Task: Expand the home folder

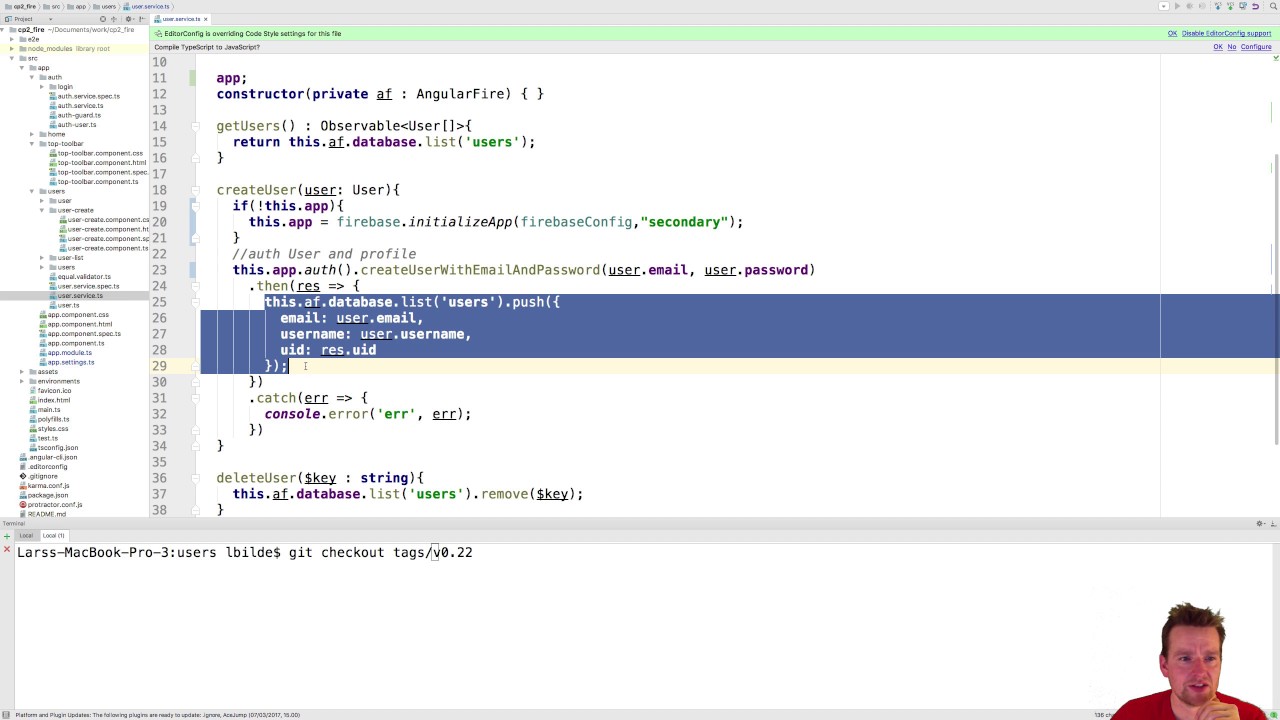Action: 31,134
